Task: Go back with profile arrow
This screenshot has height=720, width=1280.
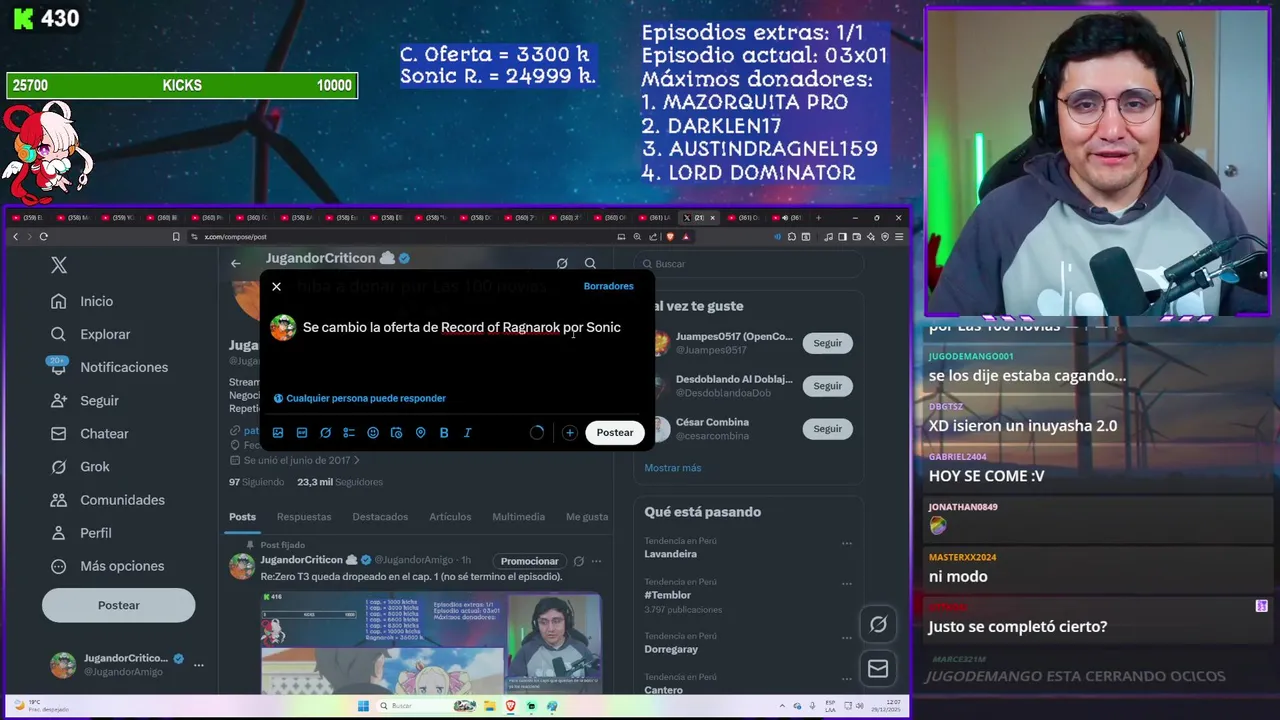Action: coord(235,263)
